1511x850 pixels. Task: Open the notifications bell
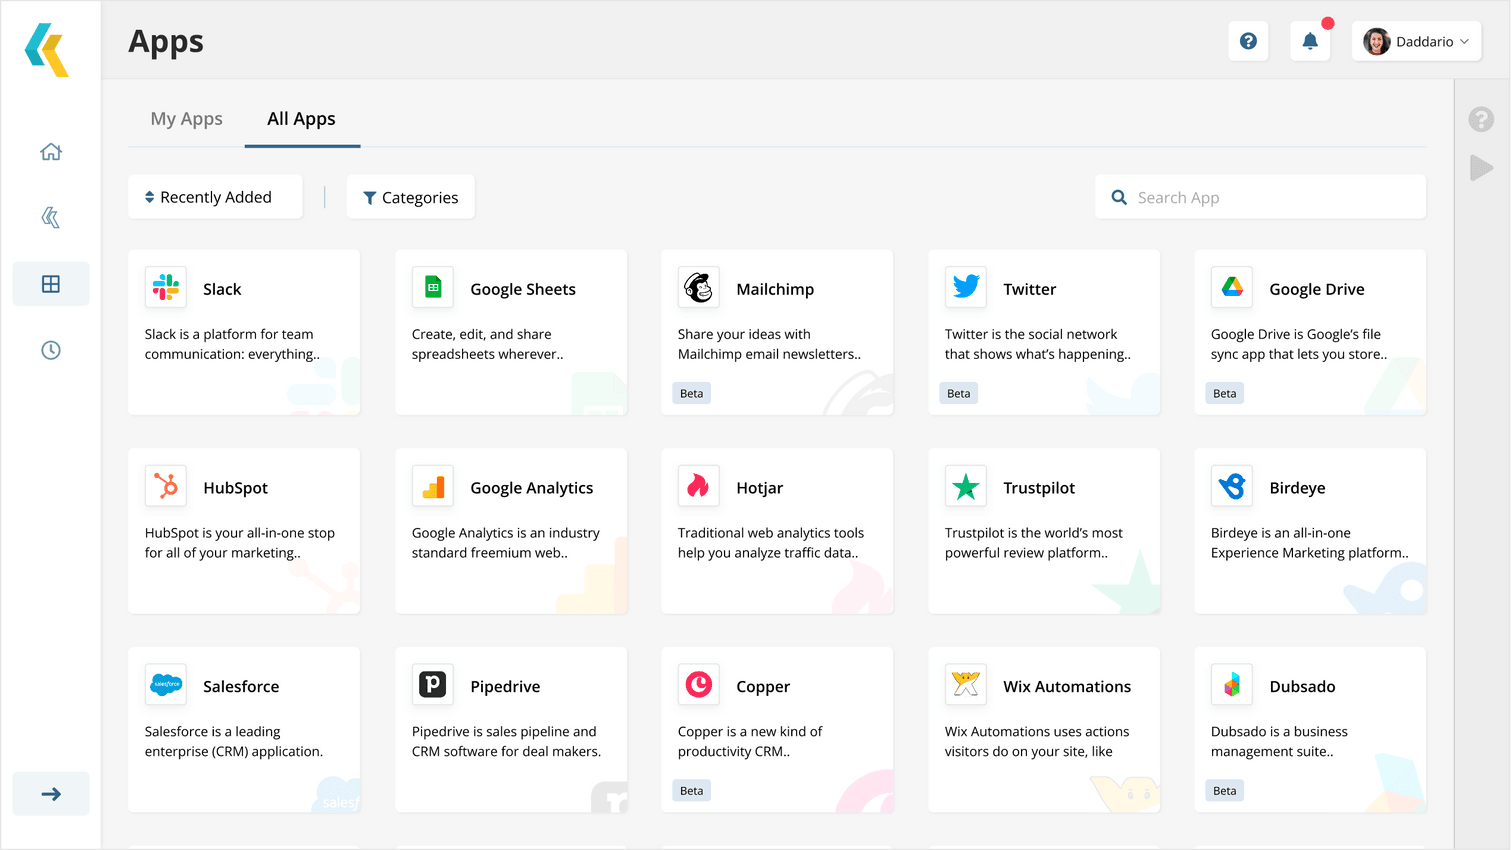point(1310,41)
